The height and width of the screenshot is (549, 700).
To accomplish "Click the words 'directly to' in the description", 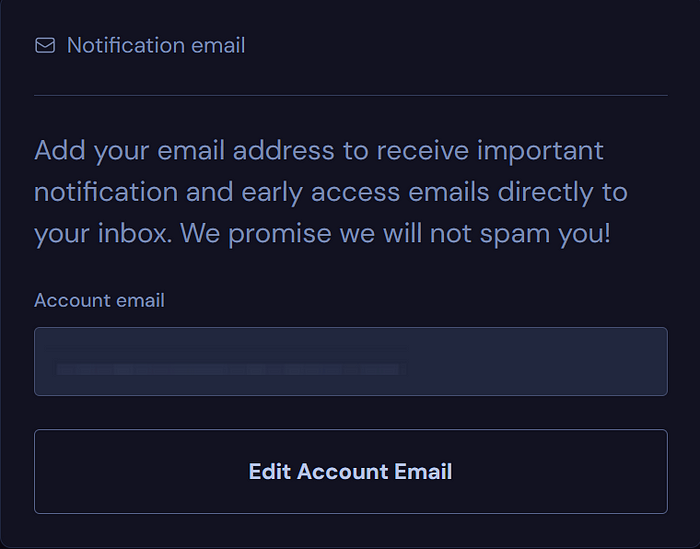I will point(562,192).
